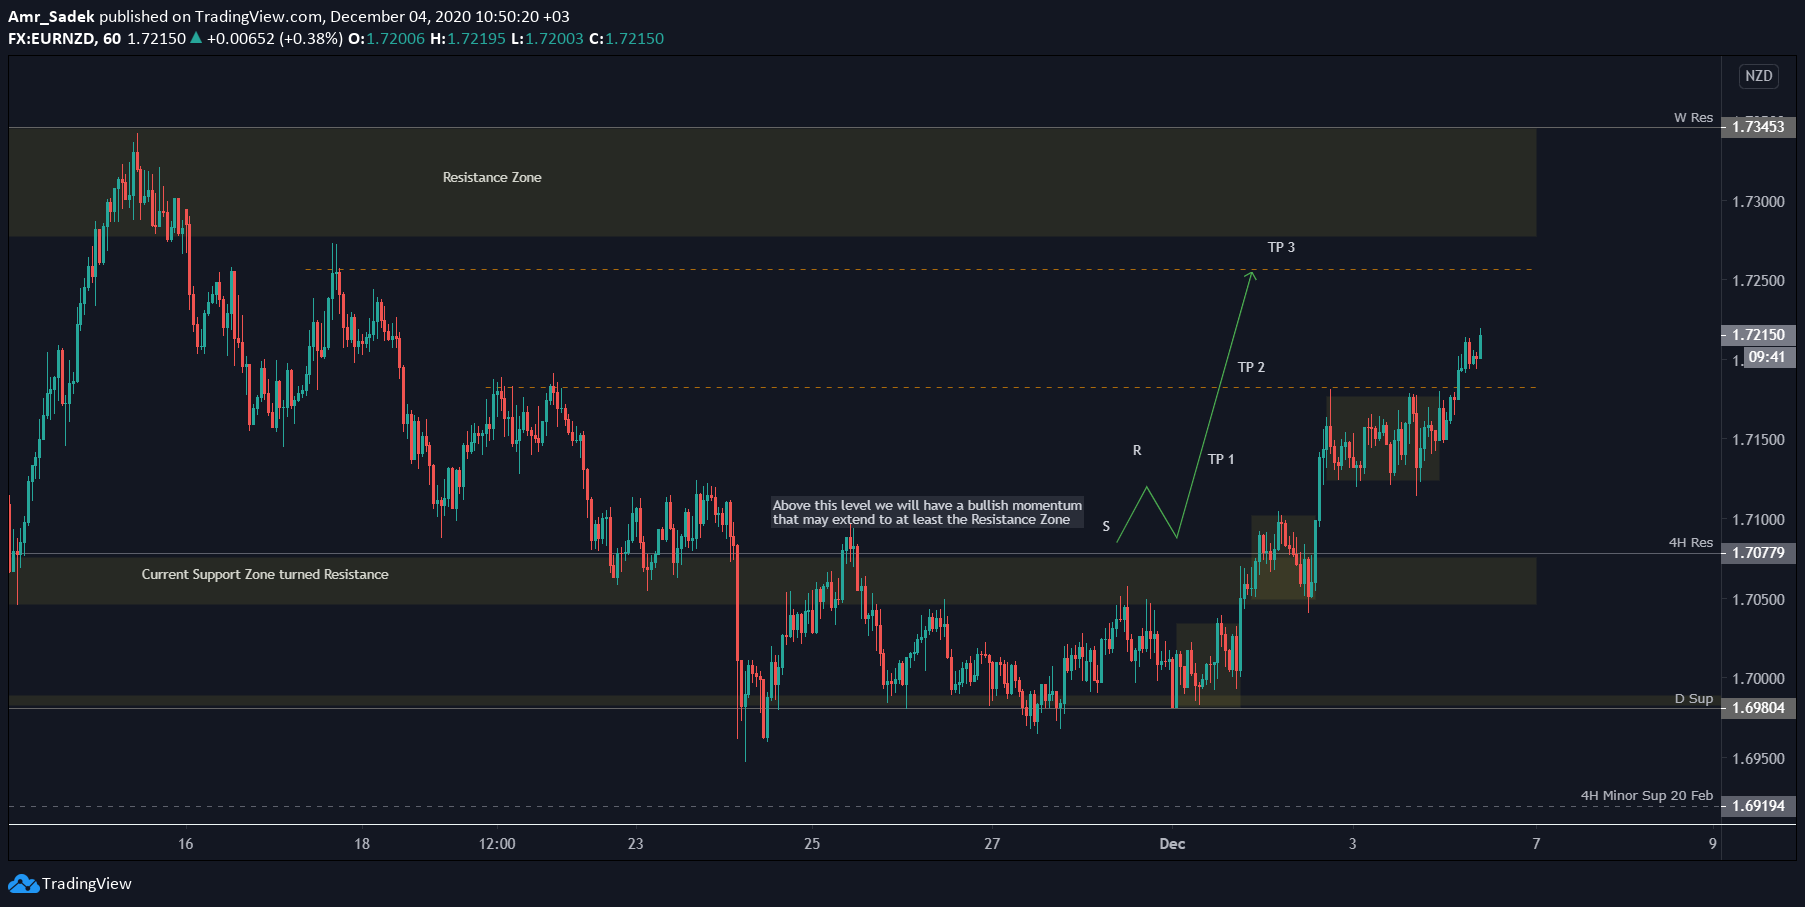Click the 'R' pattern label
Image resolution: width=1805 pixels, height=907 pixels.
coord(1137,451)
